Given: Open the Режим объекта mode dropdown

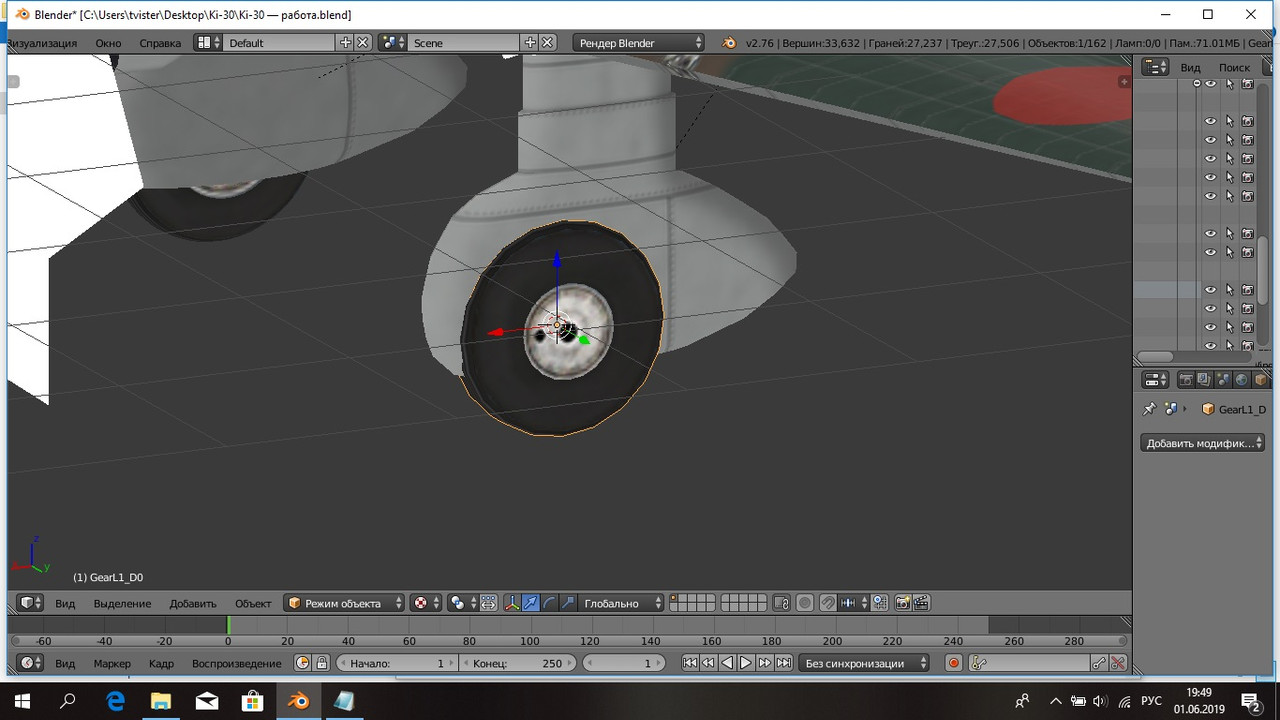Looking at the screenshot, I should coord(345,603).
